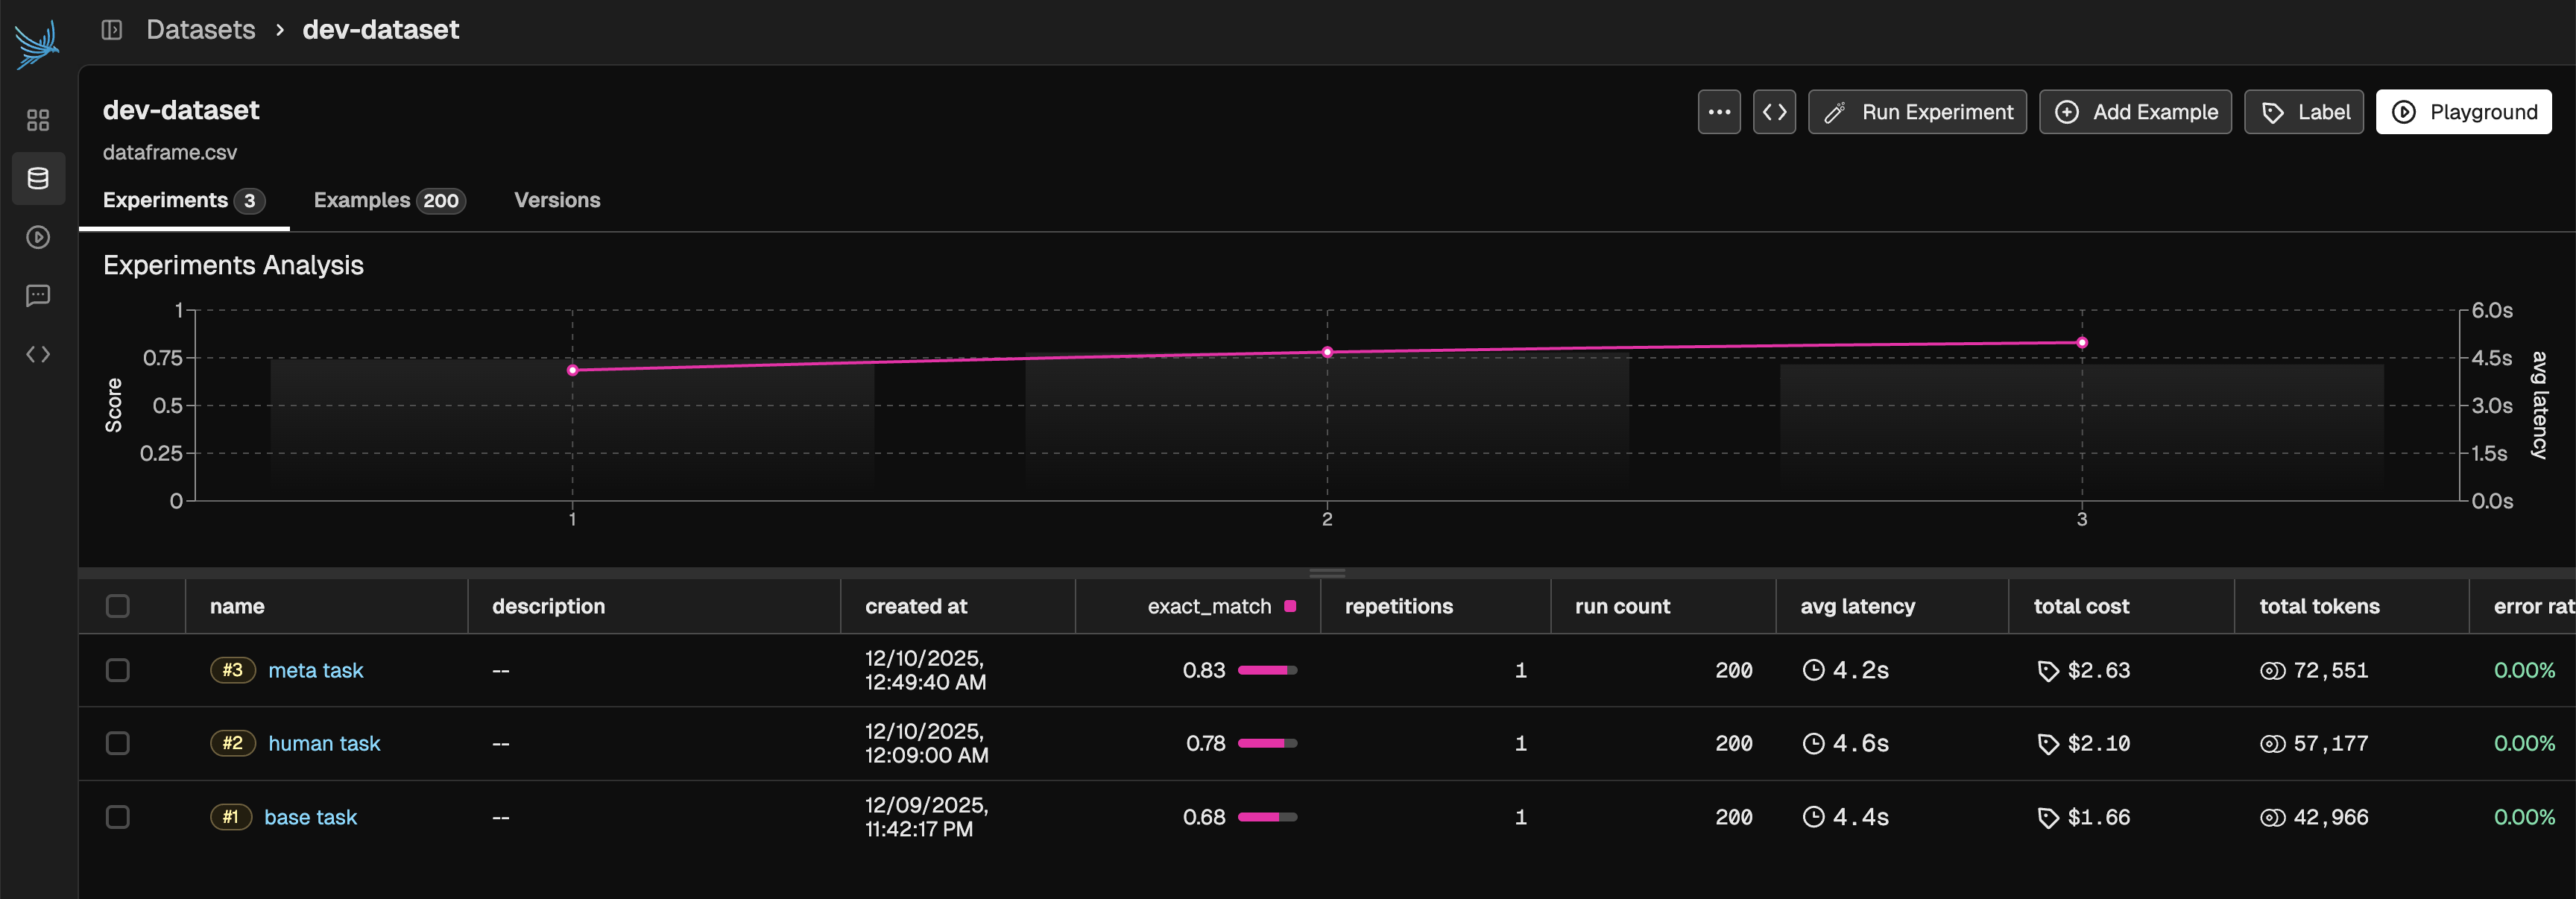
Task: Click the Datasets breadcrumb link
Action: (x=201, y=30)
